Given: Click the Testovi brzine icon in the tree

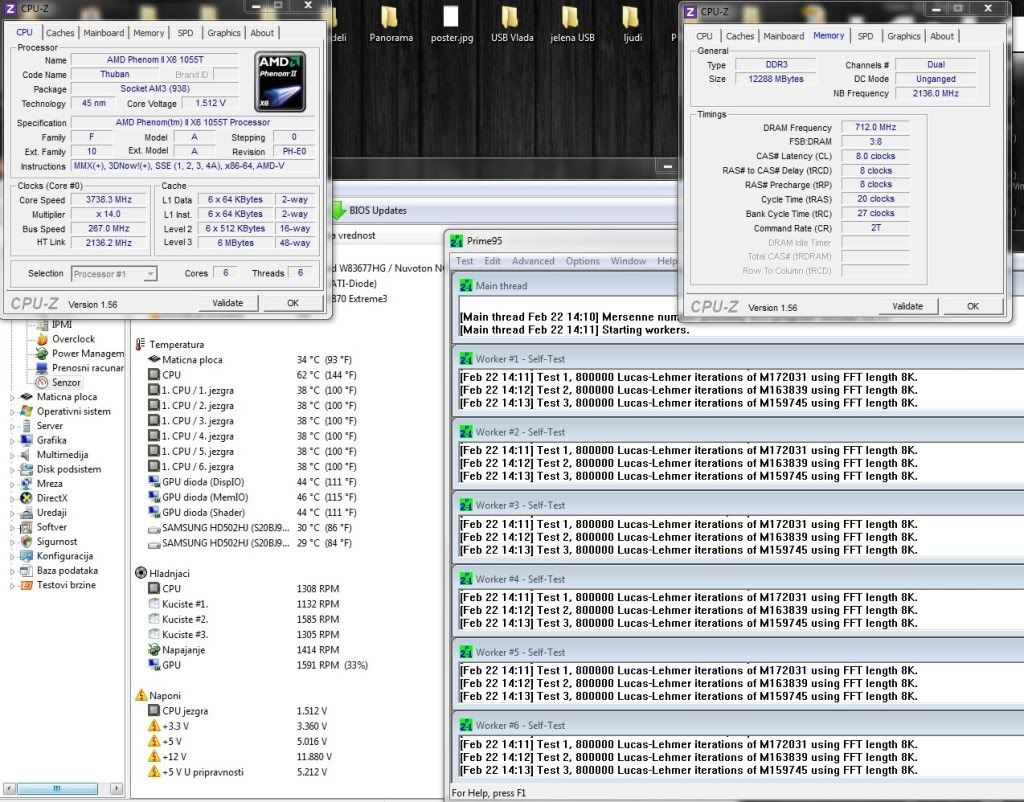Looking at the screenshot, I should point(26,585).
